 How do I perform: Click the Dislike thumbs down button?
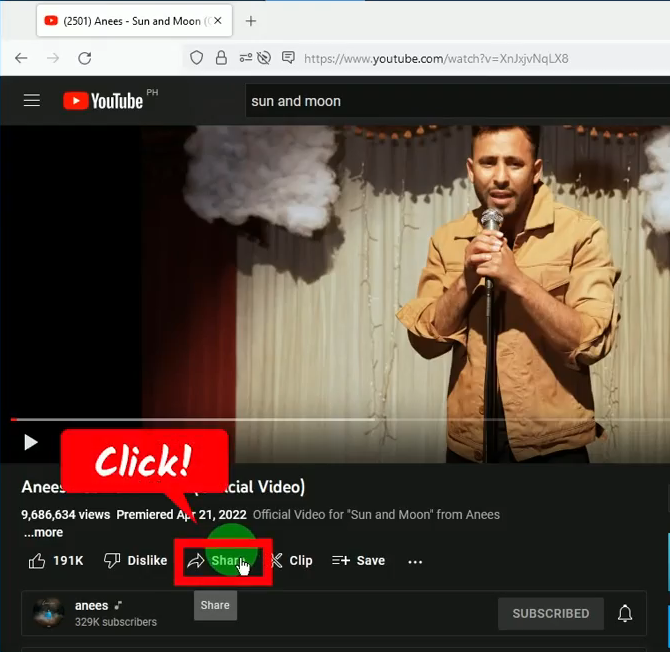point(135,561)
